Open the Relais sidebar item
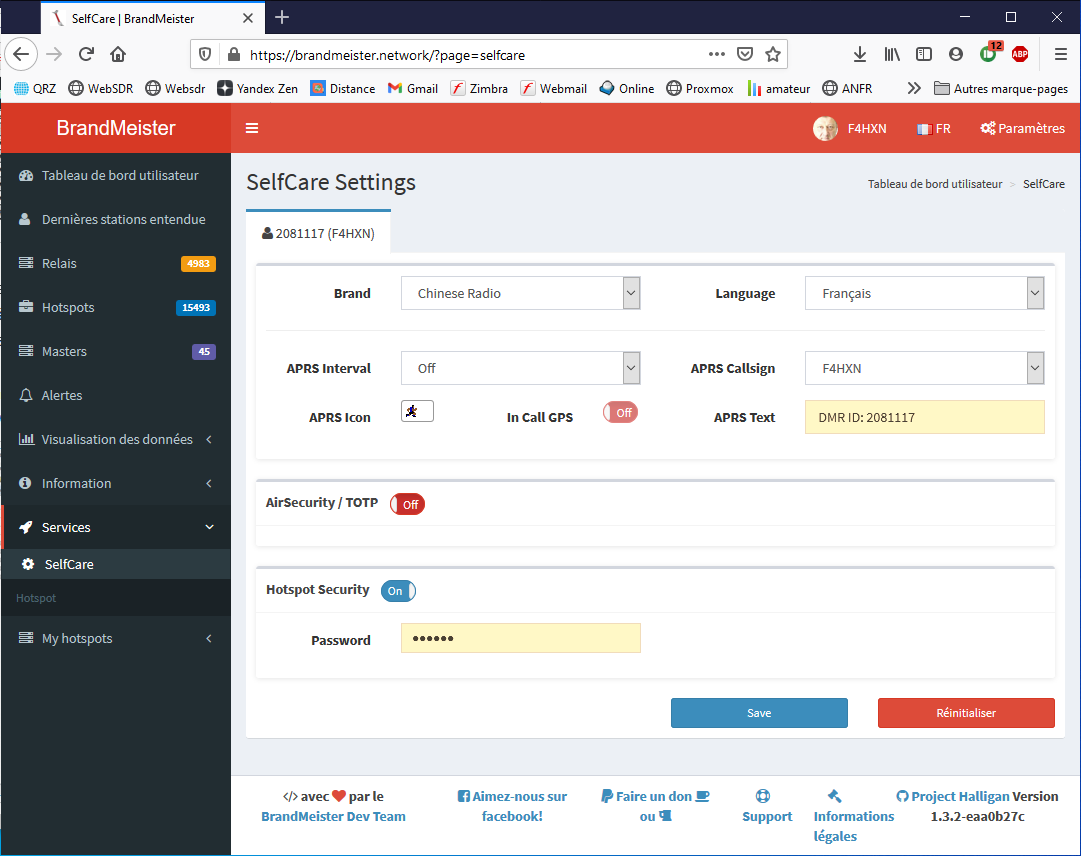This screenshot has width=1081, height=856. [116, 263]
